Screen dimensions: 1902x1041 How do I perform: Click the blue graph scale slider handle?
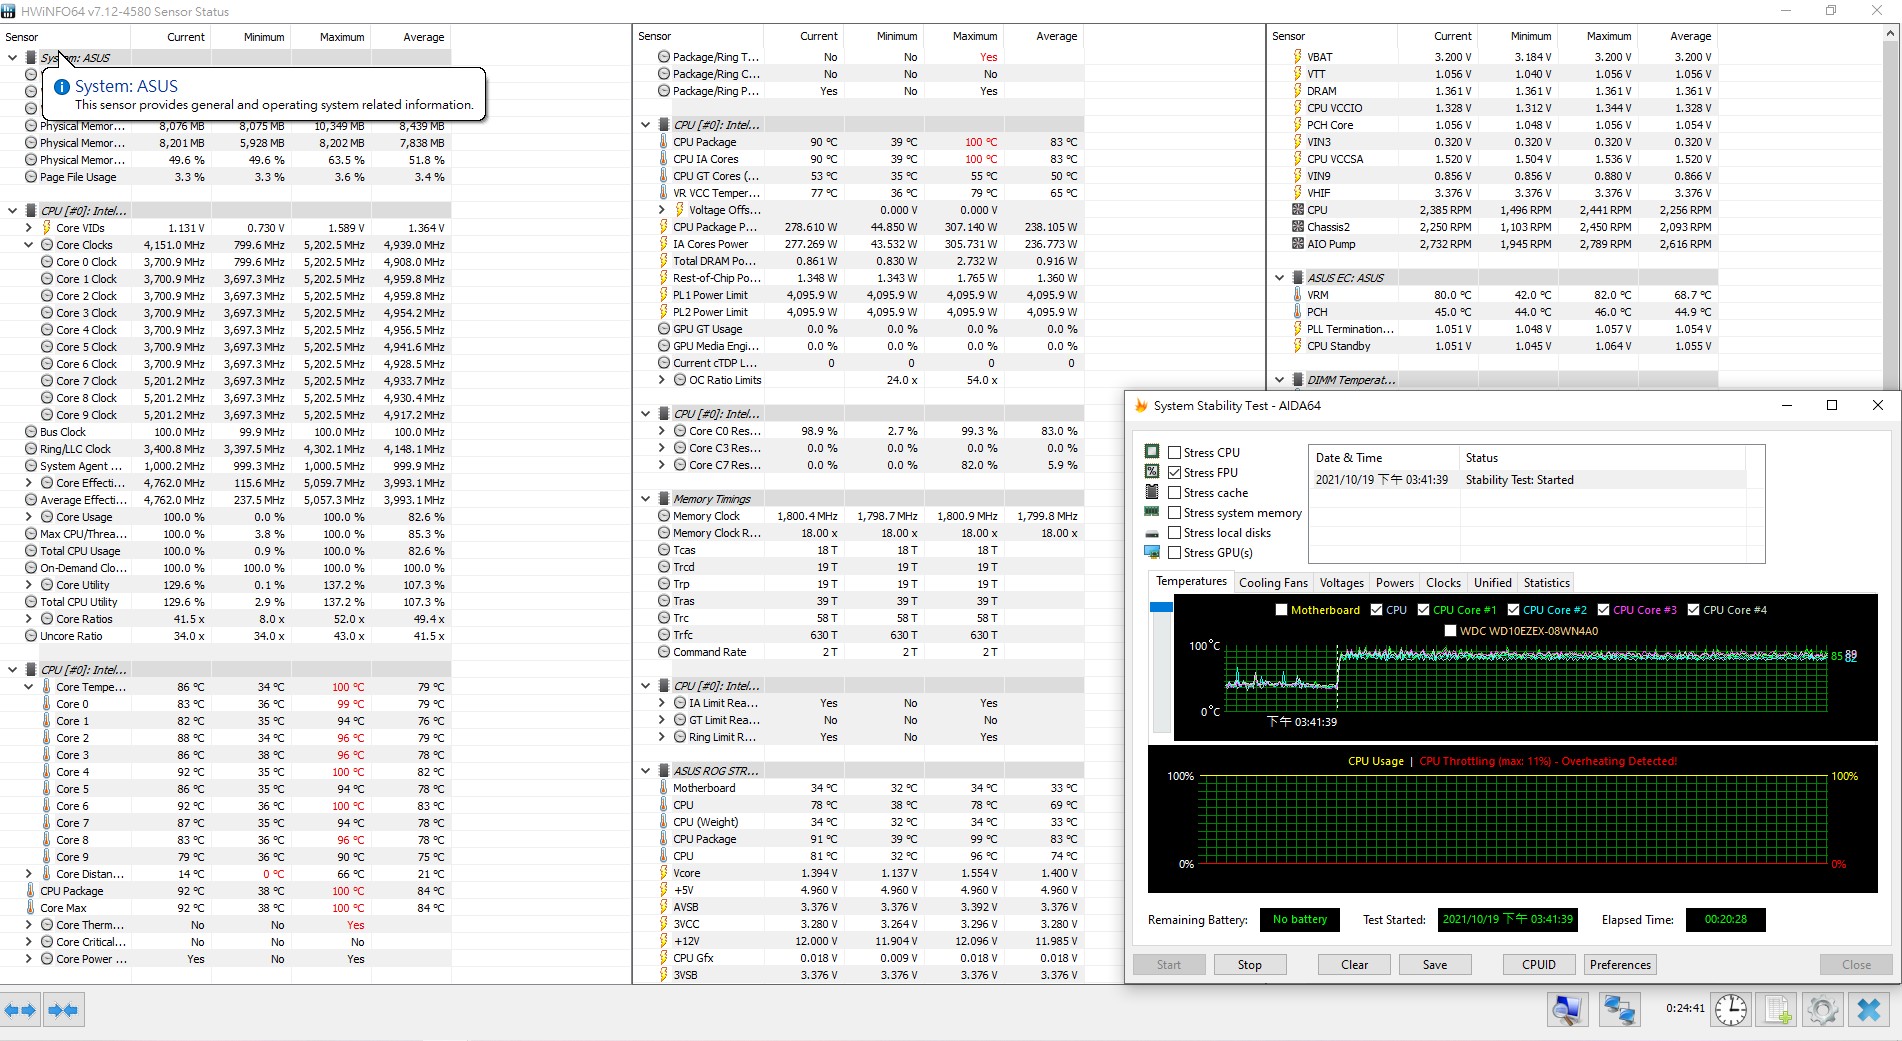coord(1161,607)
